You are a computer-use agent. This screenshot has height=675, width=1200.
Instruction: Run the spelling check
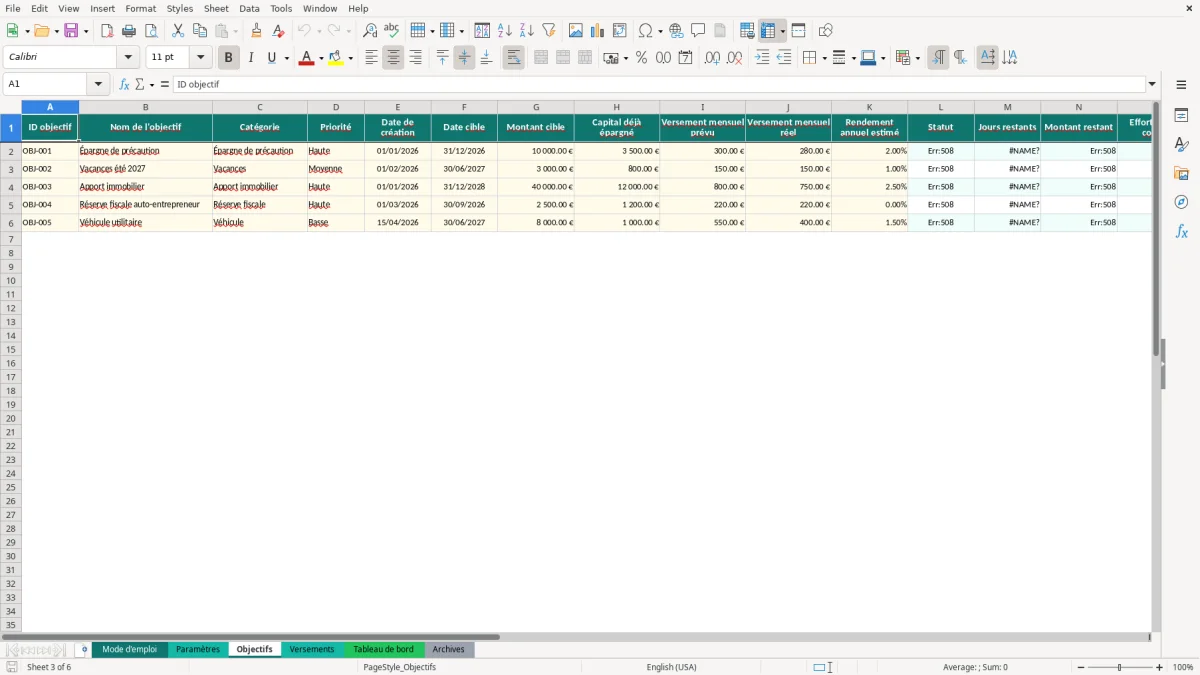coord(392,31)
